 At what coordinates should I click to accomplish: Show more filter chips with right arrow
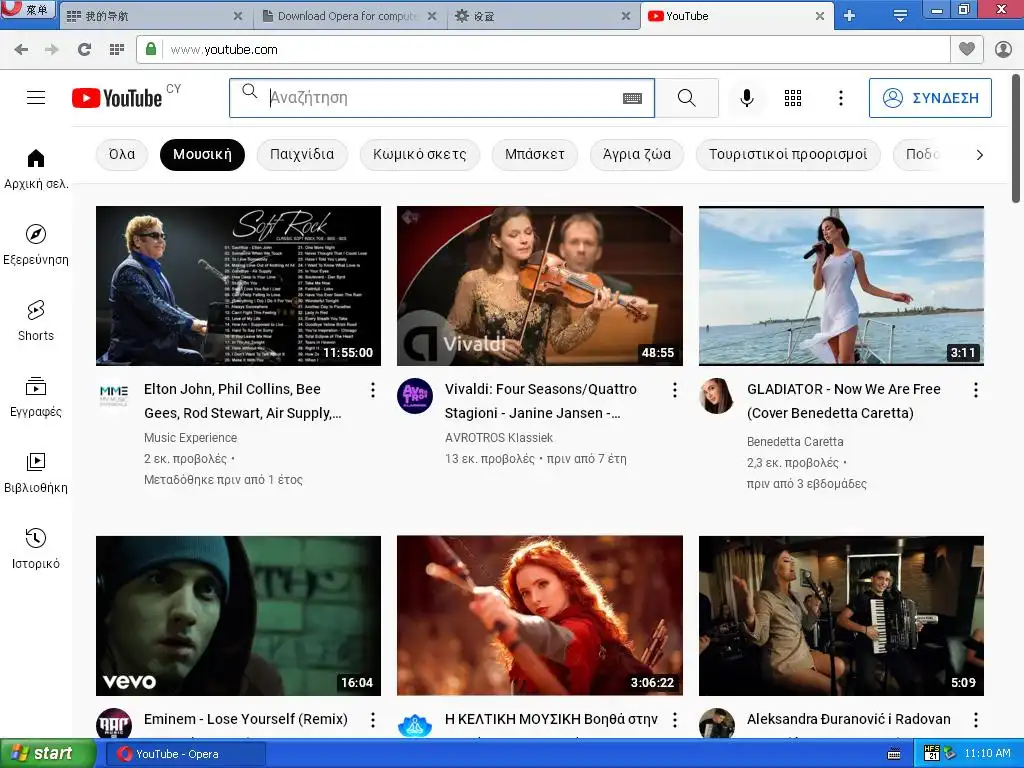click(980, 155)
